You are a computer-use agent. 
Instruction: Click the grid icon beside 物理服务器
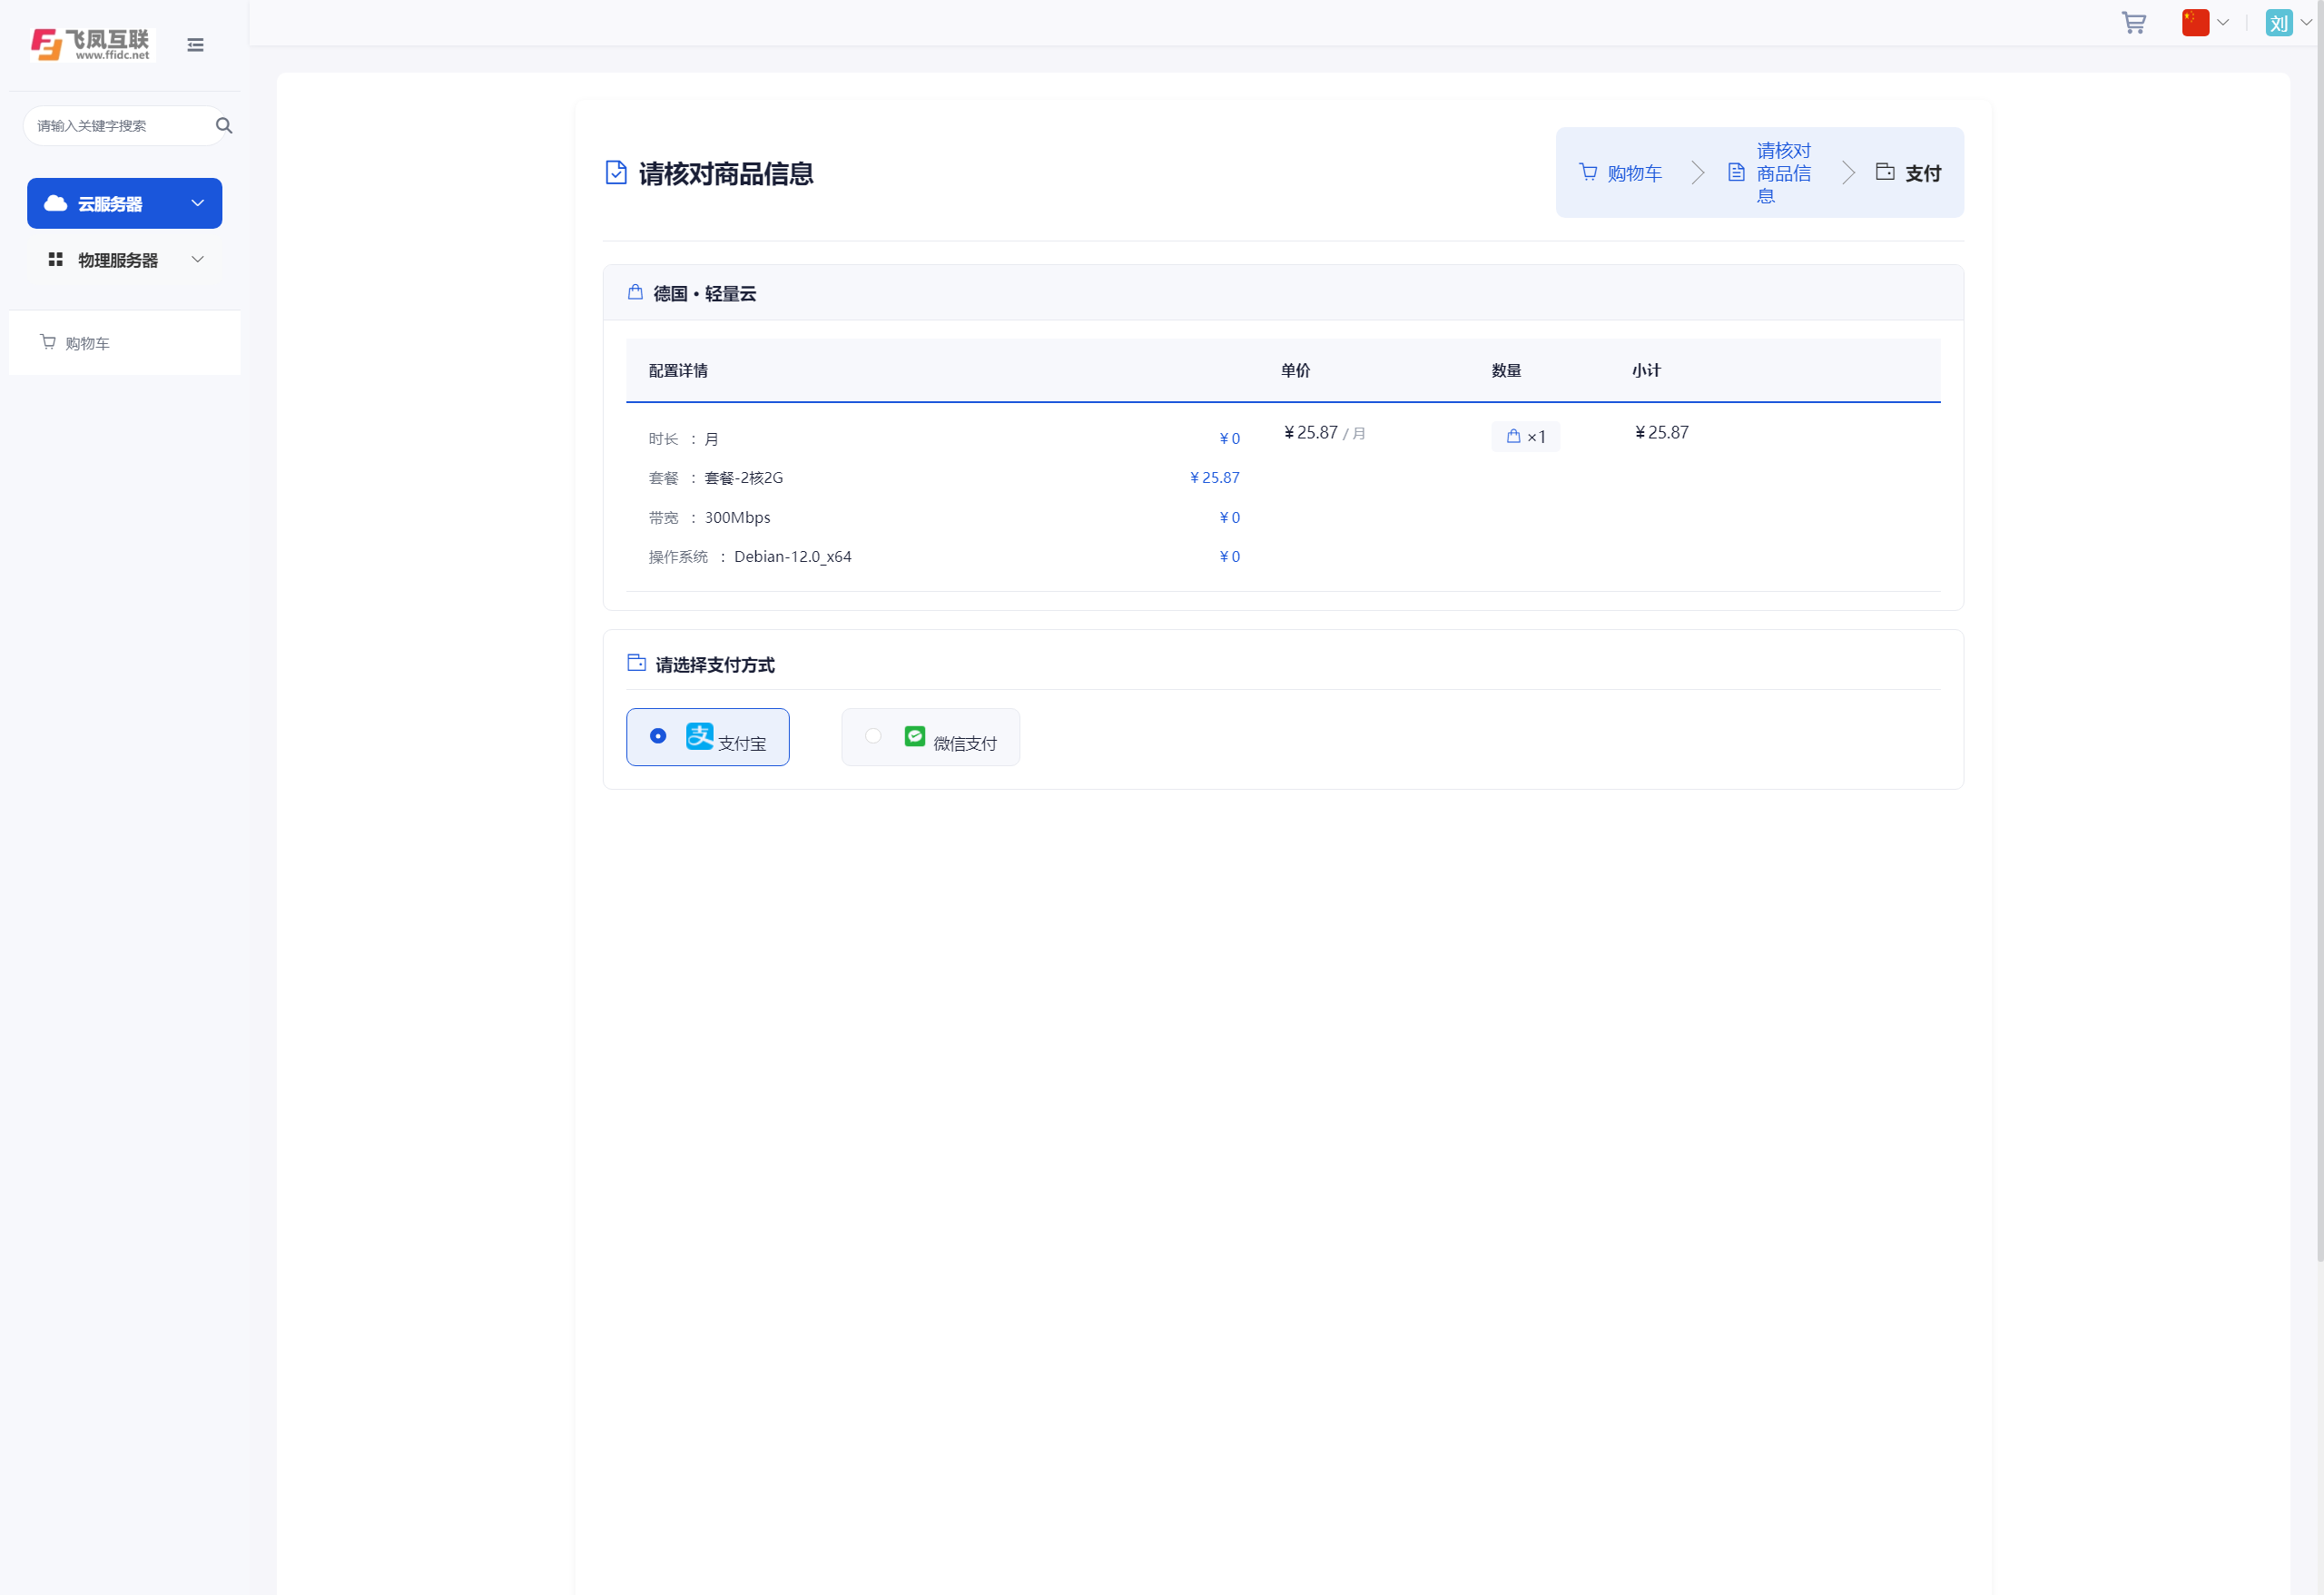coord(56,260)
